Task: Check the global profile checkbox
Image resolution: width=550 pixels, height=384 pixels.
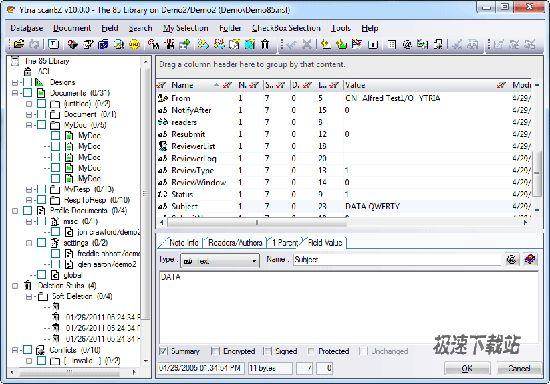Action: tap(41, 275)
